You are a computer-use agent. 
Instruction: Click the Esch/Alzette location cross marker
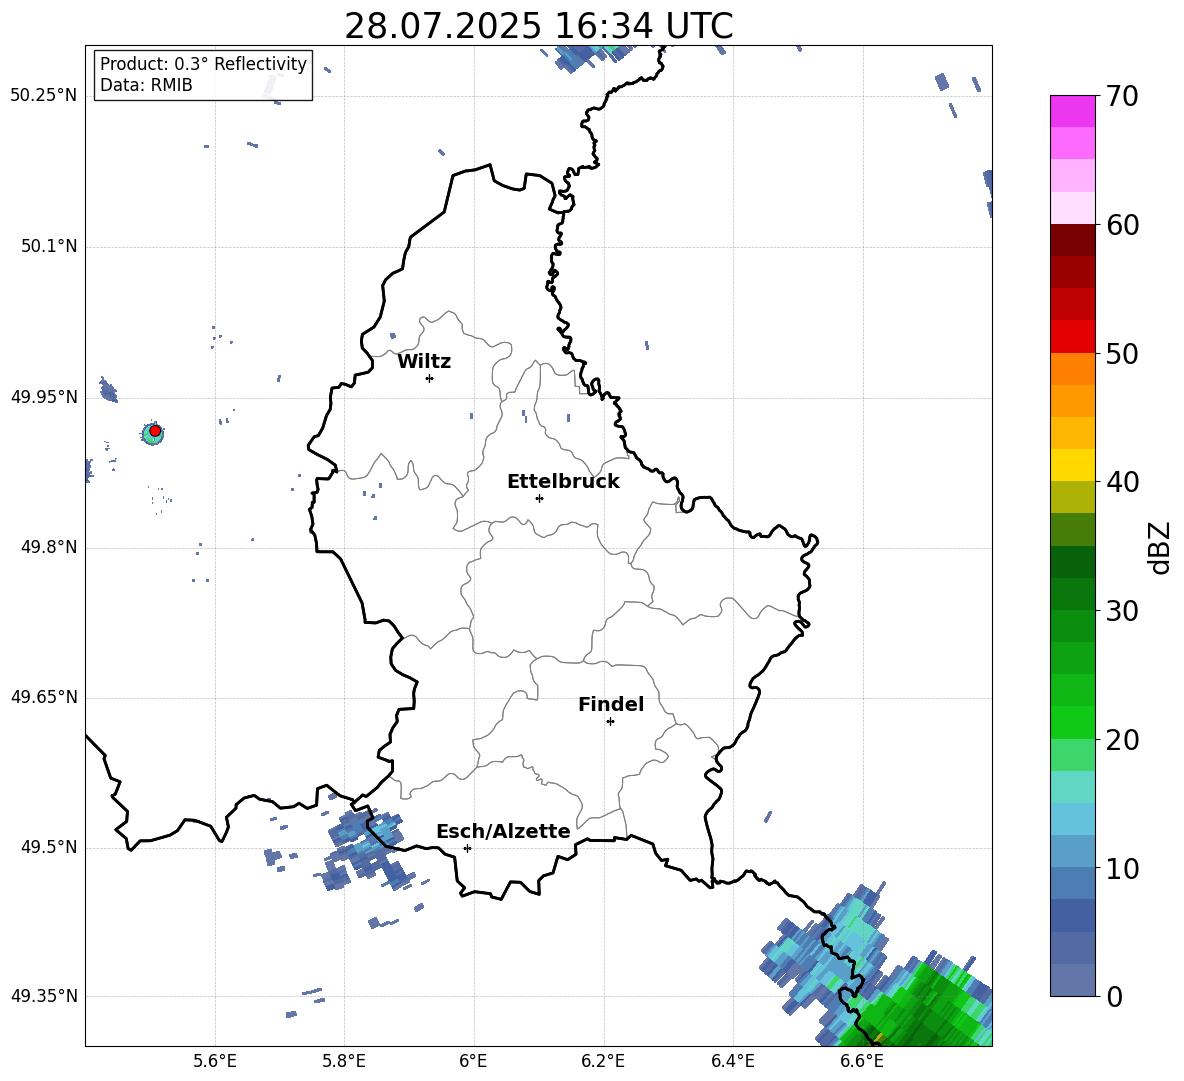pos(467,848)
